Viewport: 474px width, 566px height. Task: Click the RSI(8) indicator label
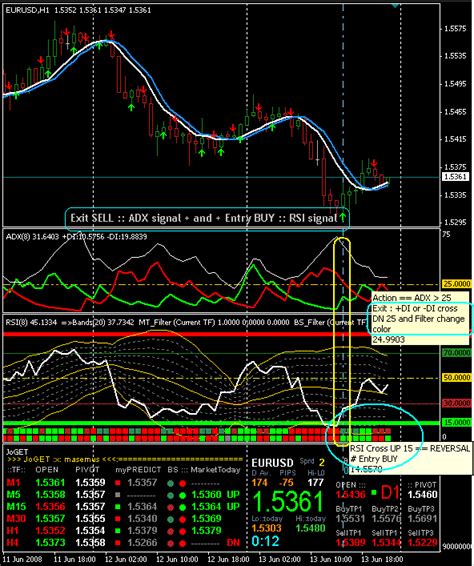click(x=17, y=322)
